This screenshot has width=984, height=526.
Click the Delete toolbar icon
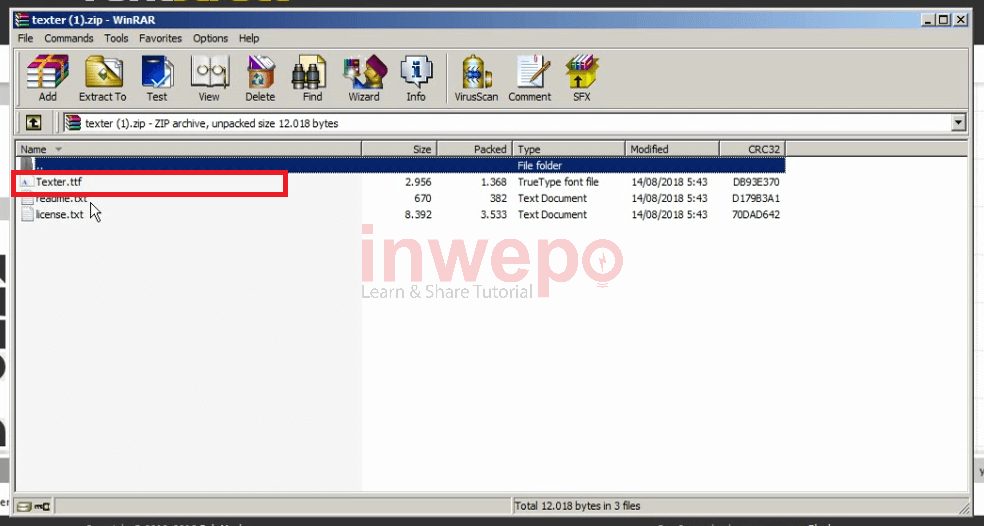pos(260,78)
